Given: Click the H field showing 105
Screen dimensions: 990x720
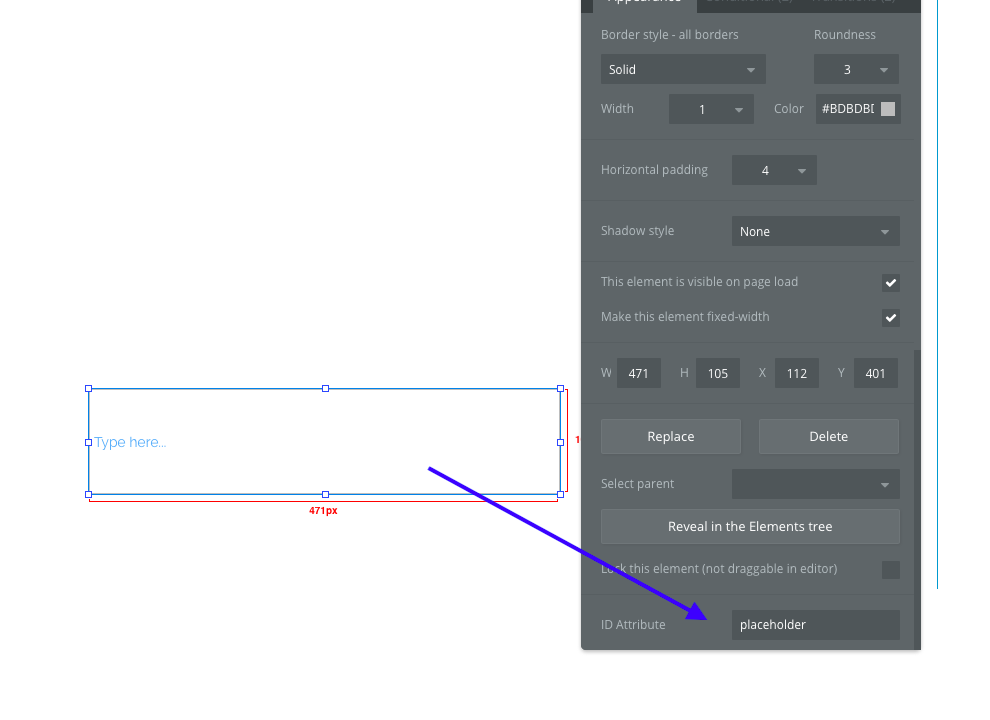Looking at the screenshot, I should (x=718, y=373).
